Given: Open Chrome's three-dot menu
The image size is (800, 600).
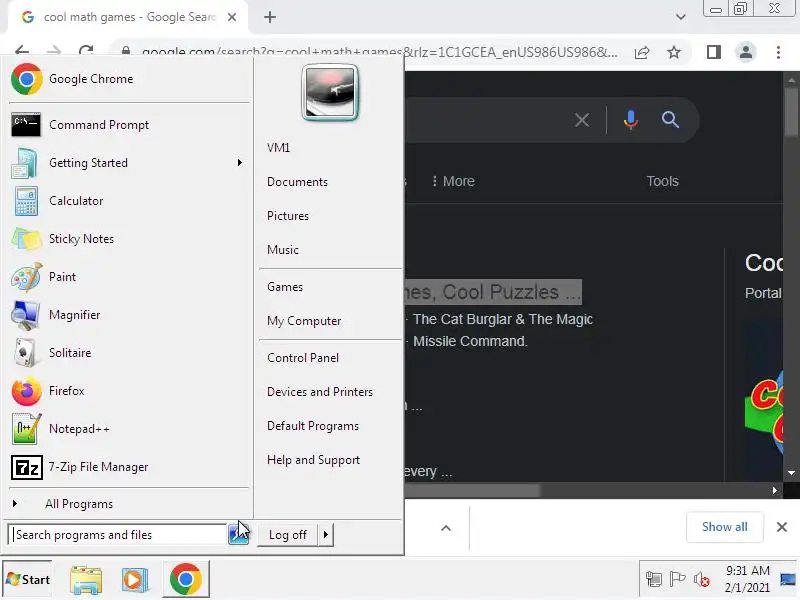Looking at the screenshot, I should click(x=778, y=52).
